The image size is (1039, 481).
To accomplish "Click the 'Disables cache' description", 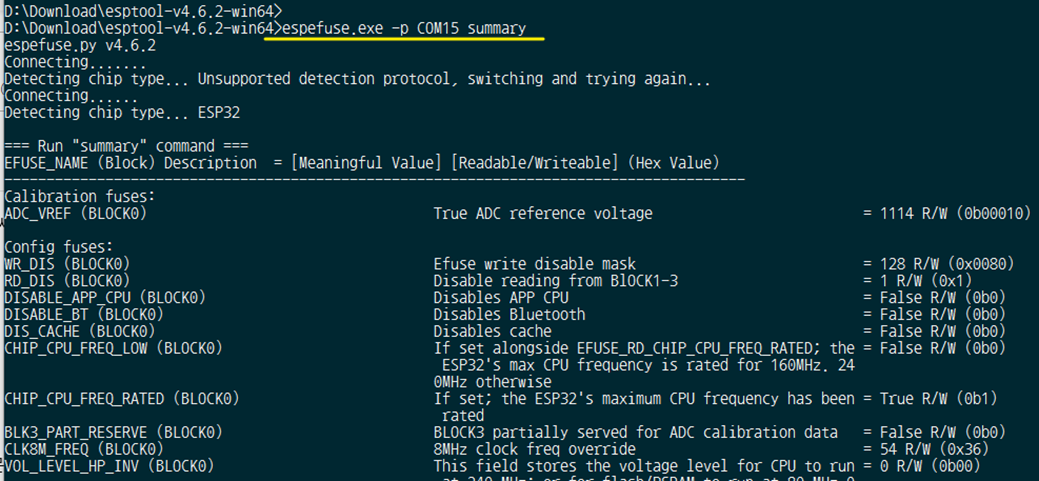I will click(492, 331).
